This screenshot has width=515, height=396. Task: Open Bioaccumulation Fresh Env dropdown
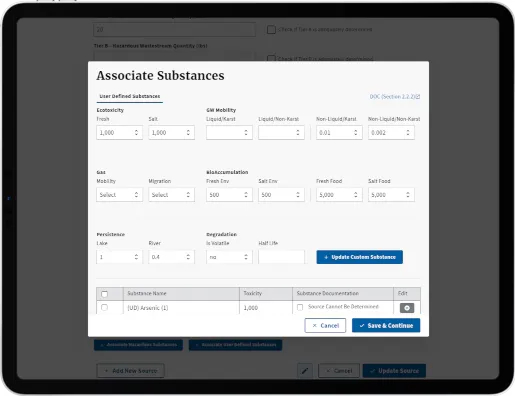pos(229,195)
